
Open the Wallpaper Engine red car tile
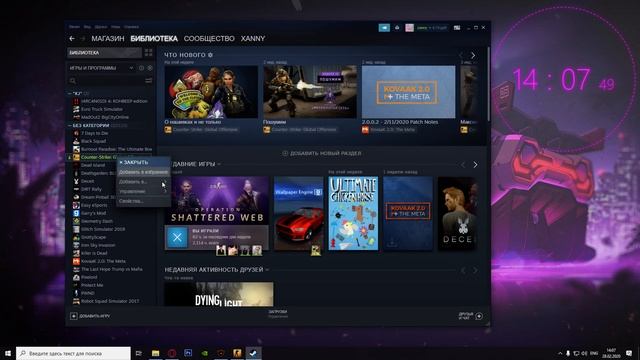tap(299, 213)
